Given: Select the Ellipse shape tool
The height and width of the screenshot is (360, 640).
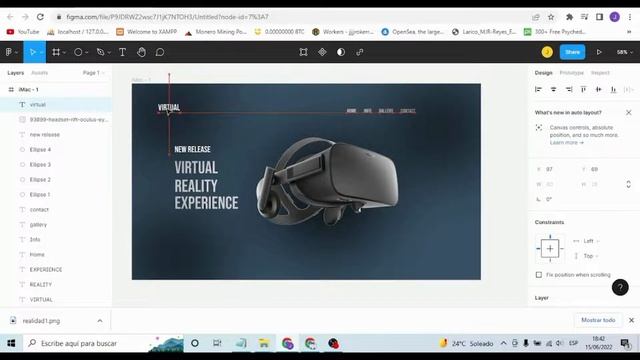Looking at the screenshot, I should (x=78, y=52).
